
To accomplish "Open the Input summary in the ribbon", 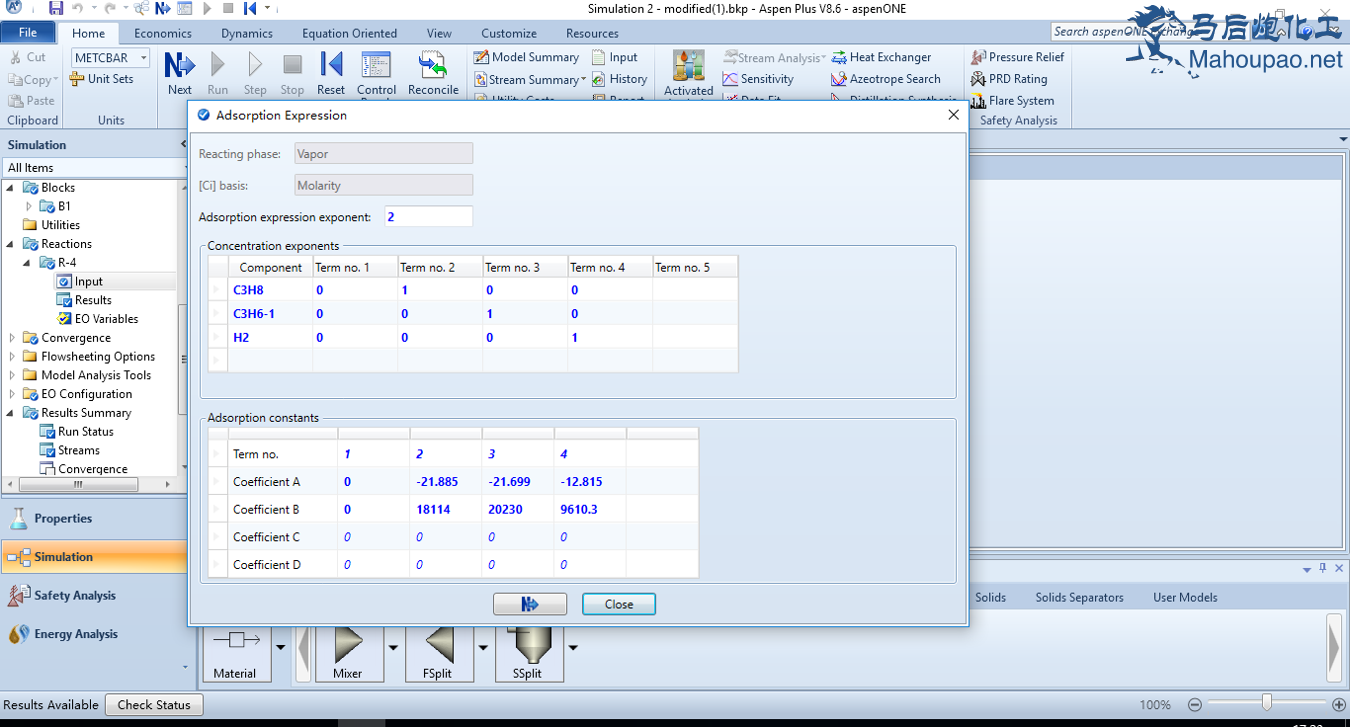I will [614, 57].
